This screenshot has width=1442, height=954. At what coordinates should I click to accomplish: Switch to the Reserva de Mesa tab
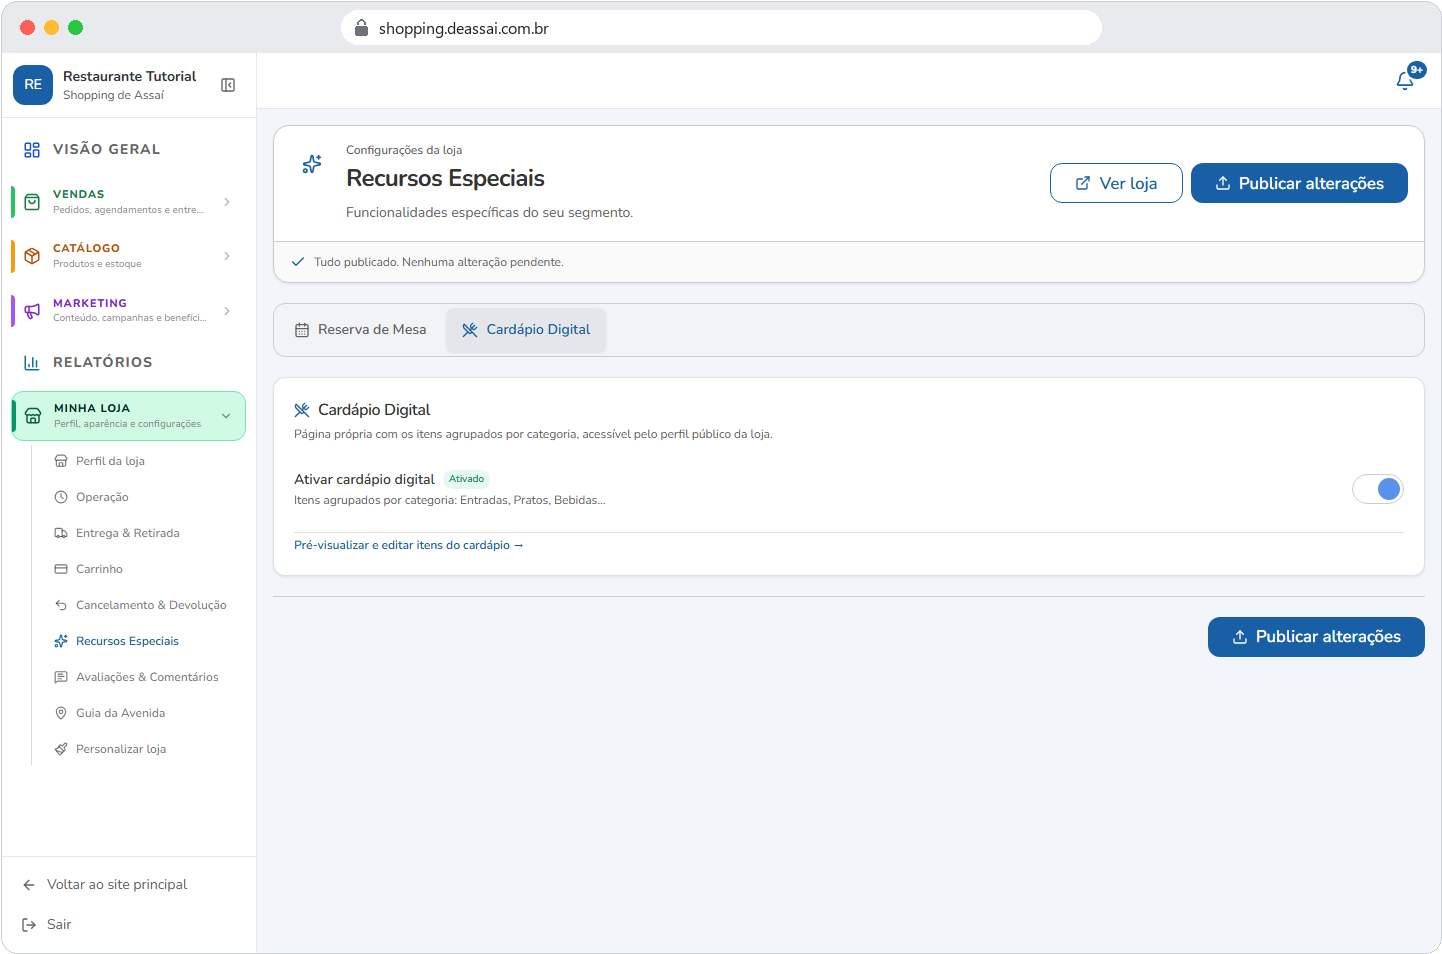pyautogui.click(x=360, y=330)
